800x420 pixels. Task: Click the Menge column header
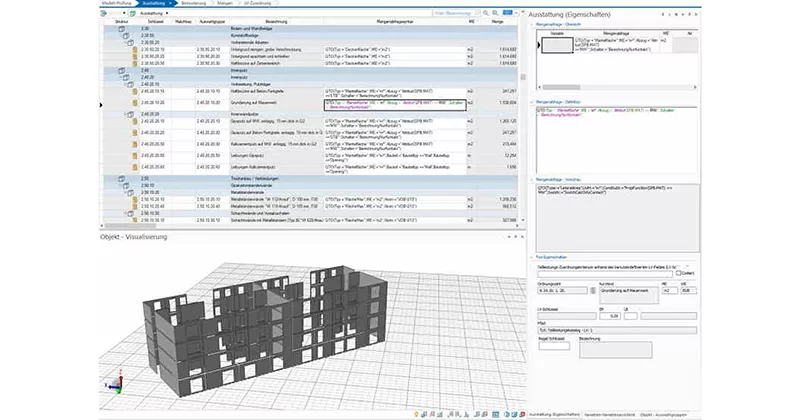pyautogui.click(x=497, y=22)
